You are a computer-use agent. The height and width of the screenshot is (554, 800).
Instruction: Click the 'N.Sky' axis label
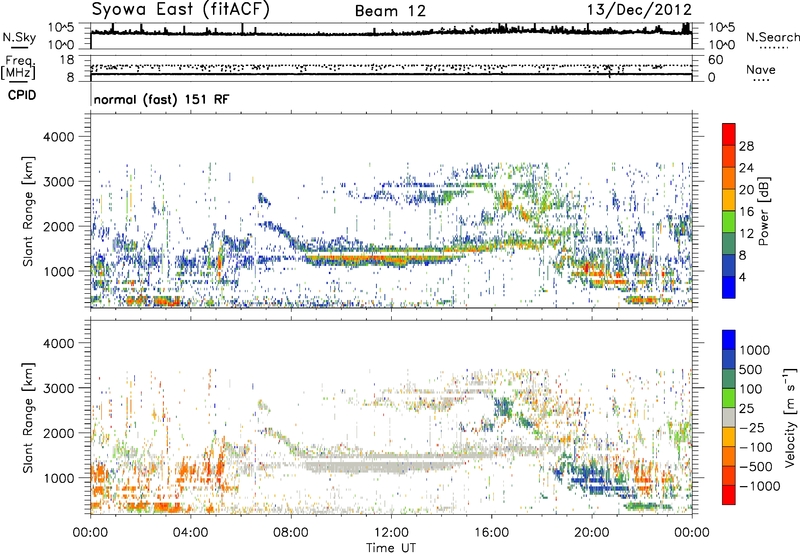19,37
